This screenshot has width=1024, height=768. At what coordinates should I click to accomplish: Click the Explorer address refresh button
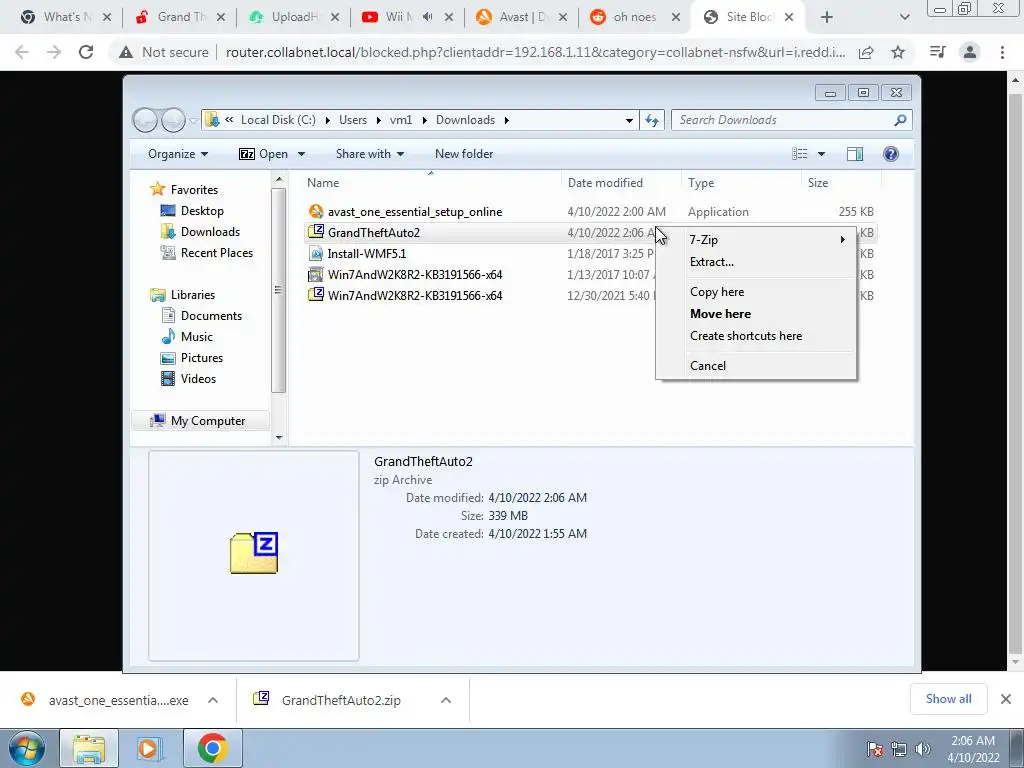coord(652,120)
